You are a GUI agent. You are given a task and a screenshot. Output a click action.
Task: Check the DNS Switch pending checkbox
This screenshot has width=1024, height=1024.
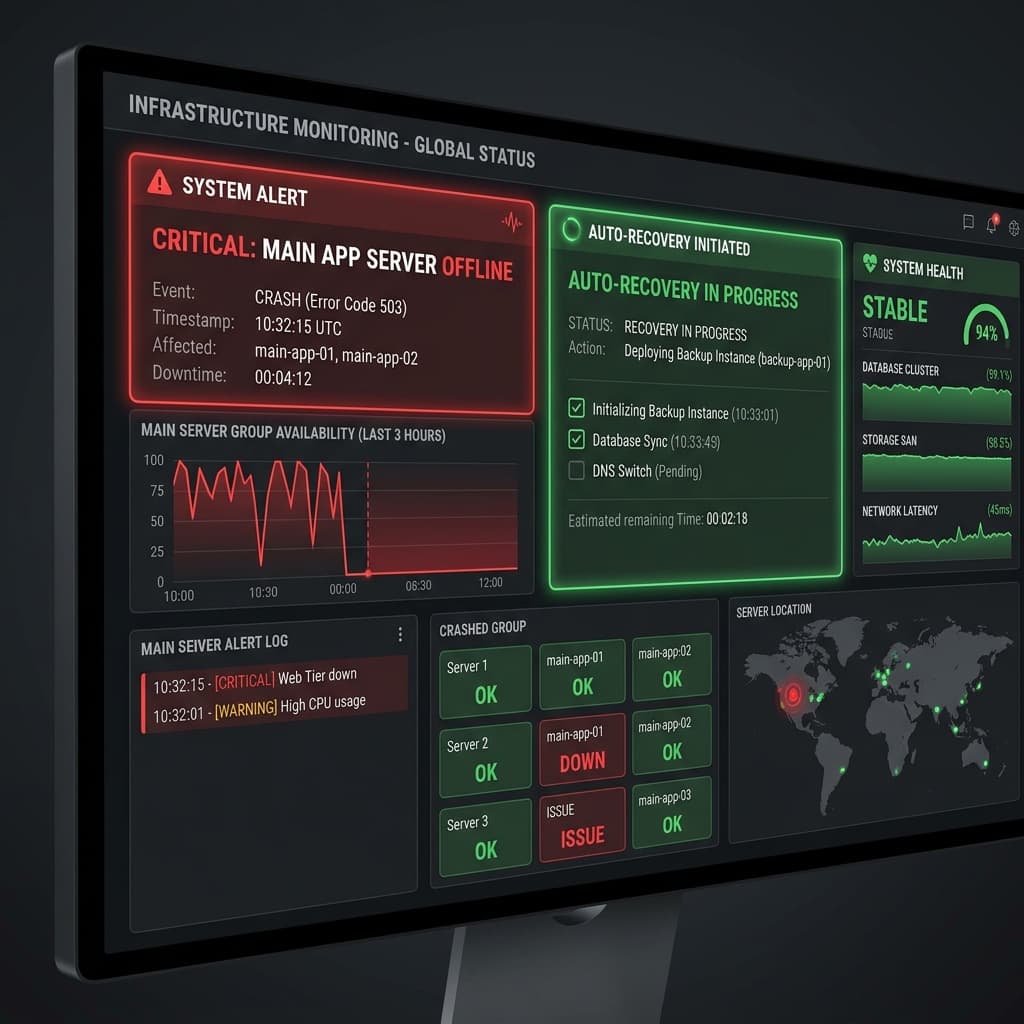[x=576, y=470]
